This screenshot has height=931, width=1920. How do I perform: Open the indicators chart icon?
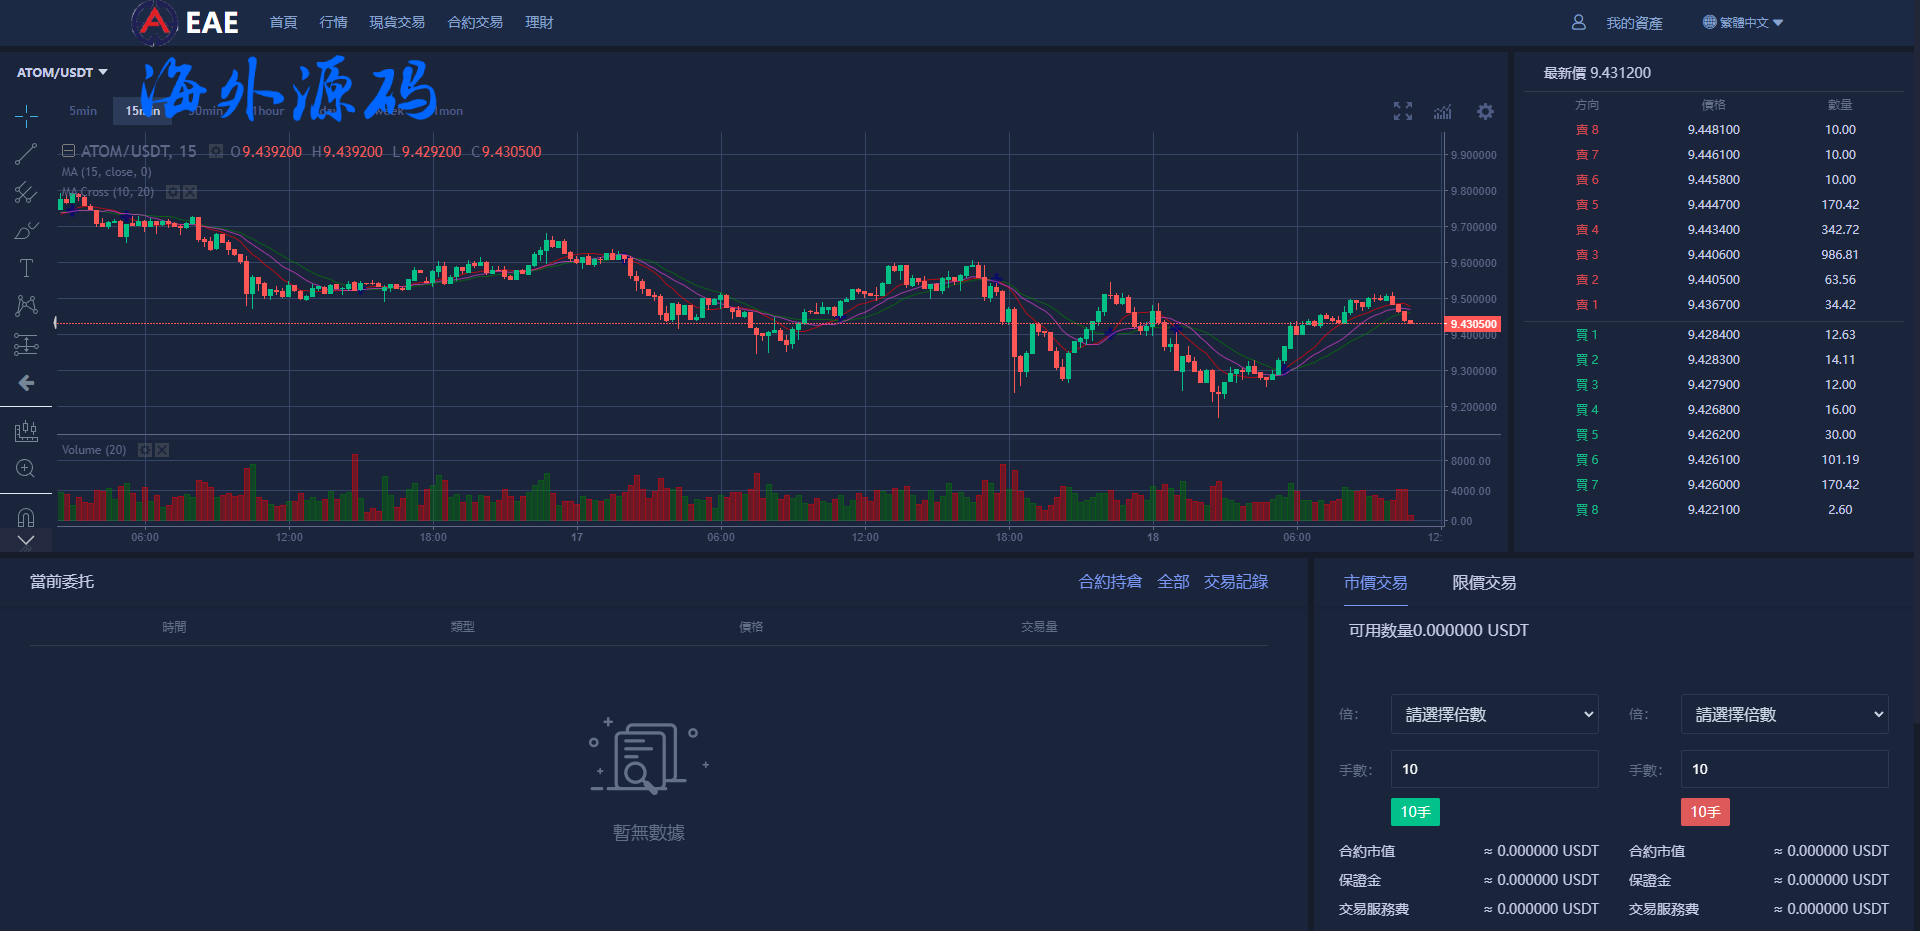(x=1442, y=111)
